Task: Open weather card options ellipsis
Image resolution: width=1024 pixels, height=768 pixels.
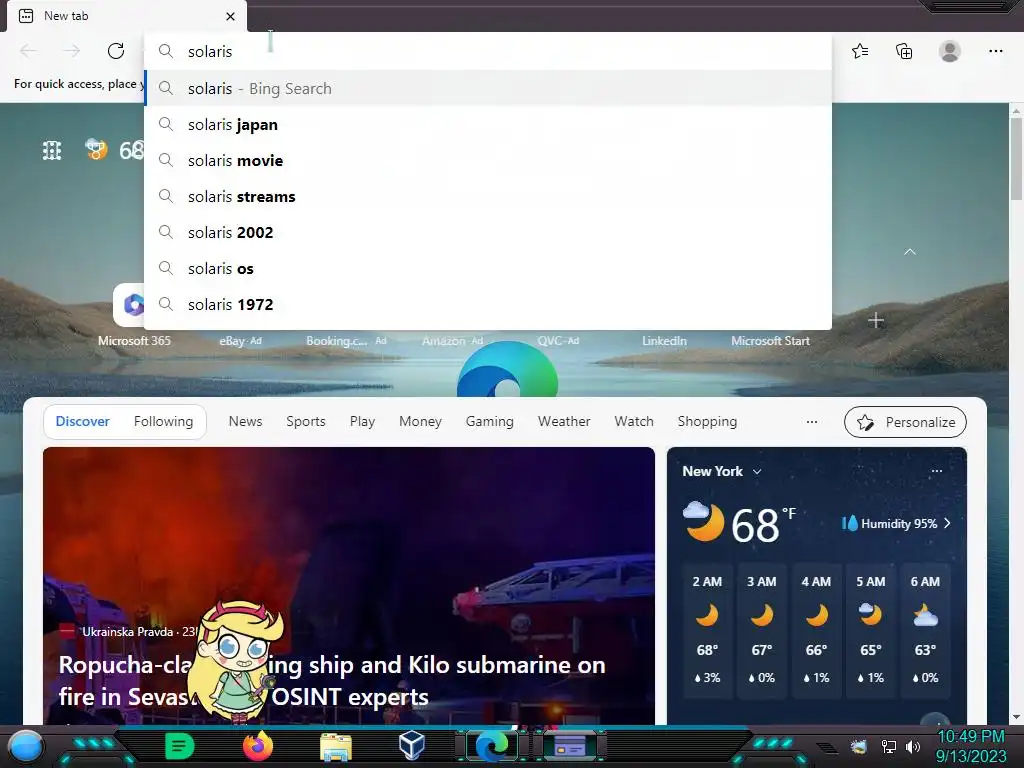Action: 936,471
